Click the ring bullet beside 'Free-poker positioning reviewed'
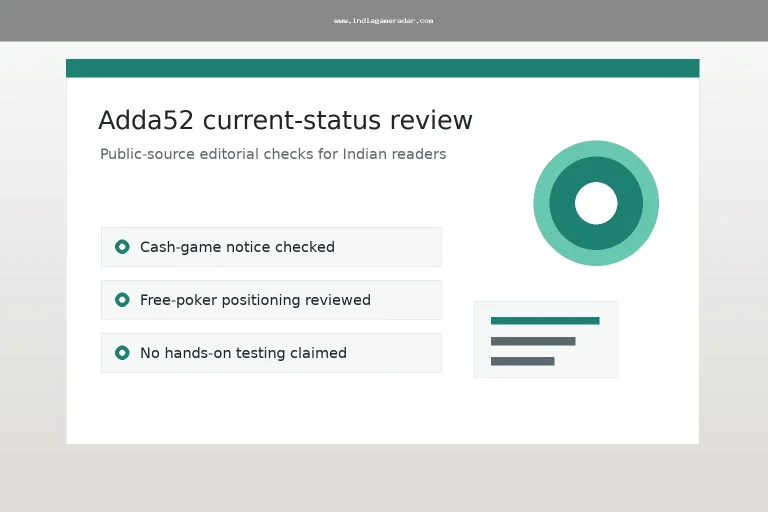This screenshot has height=512, width=768. tap(122, 300)
